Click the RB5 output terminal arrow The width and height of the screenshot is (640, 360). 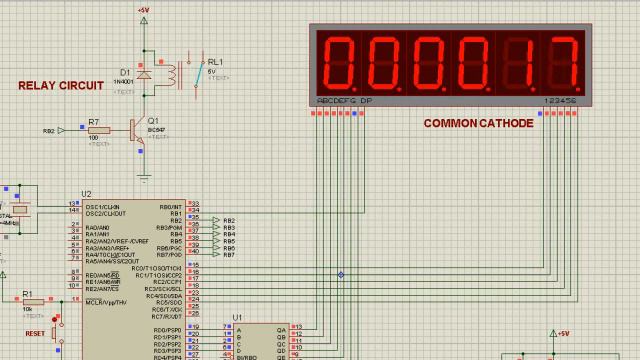[216, 241]
